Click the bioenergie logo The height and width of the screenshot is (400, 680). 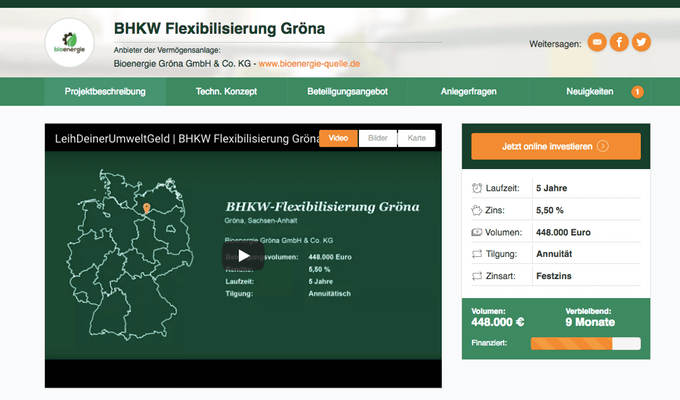69,43
